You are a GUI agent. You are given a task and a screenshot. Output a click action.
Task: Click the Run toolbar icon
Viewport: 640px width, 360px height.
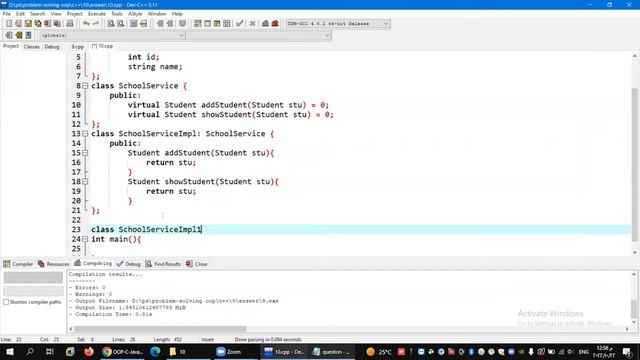207,24
